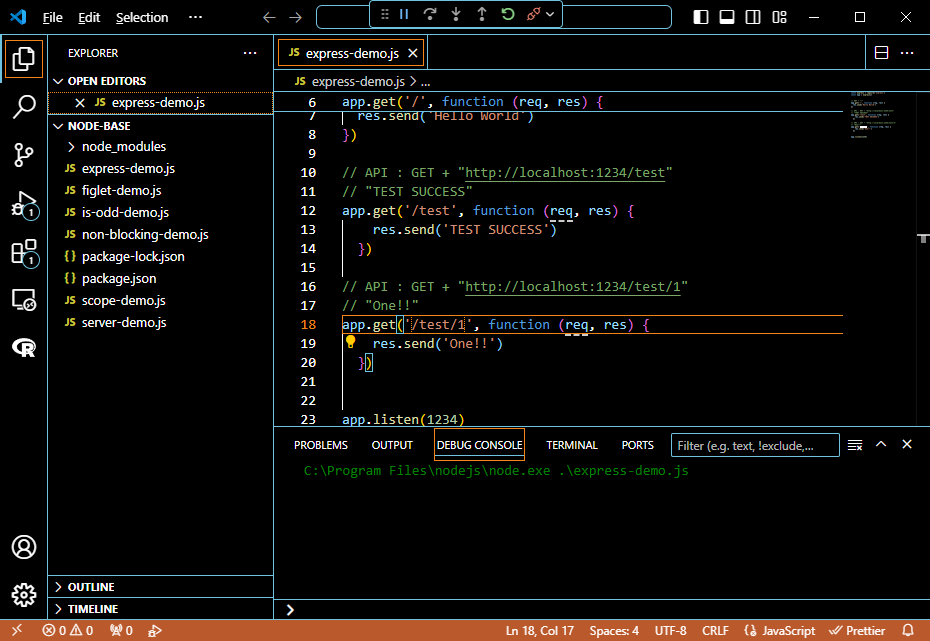
Task: Pause the debug session
Action: pyautogui.click(x=404, y=14)
